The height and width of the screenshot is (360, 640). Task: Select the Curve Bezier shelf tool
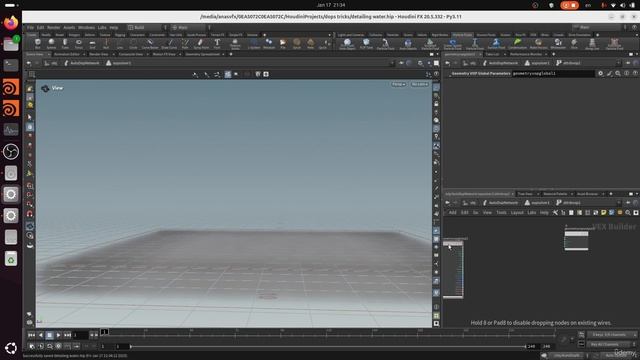click(150, 44)
